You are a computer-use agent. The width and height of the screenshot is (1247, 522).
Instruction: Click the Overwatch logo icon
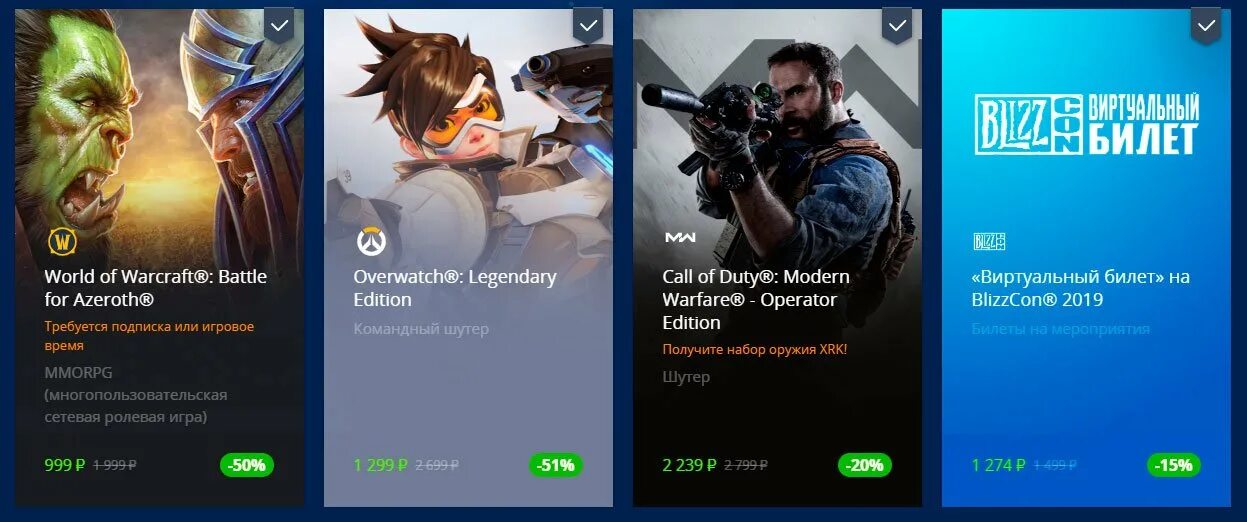371,241
